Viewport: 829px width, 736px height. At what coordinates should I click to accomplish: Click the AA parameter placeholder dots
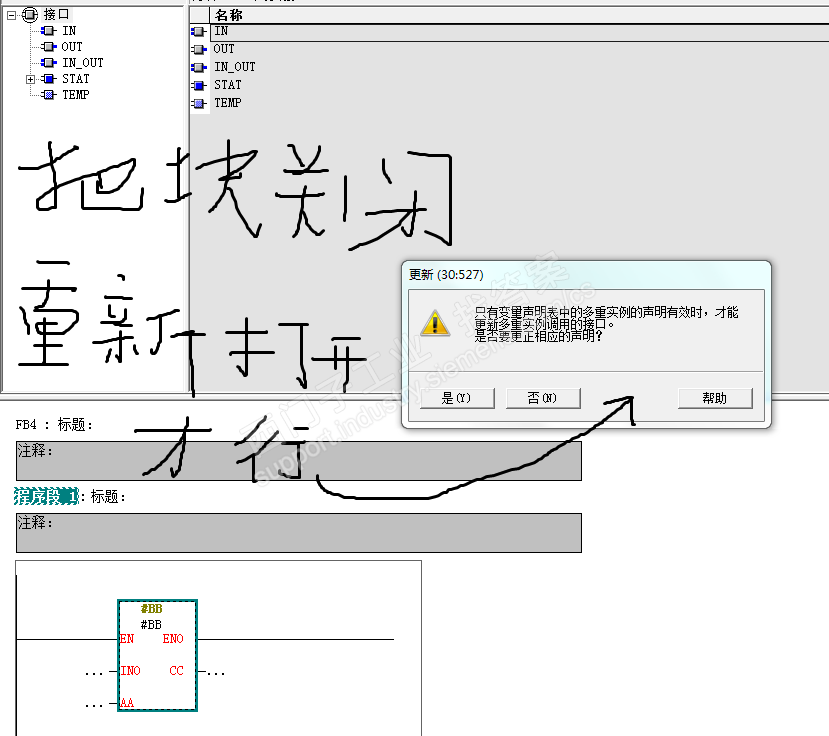click(94, 705)
